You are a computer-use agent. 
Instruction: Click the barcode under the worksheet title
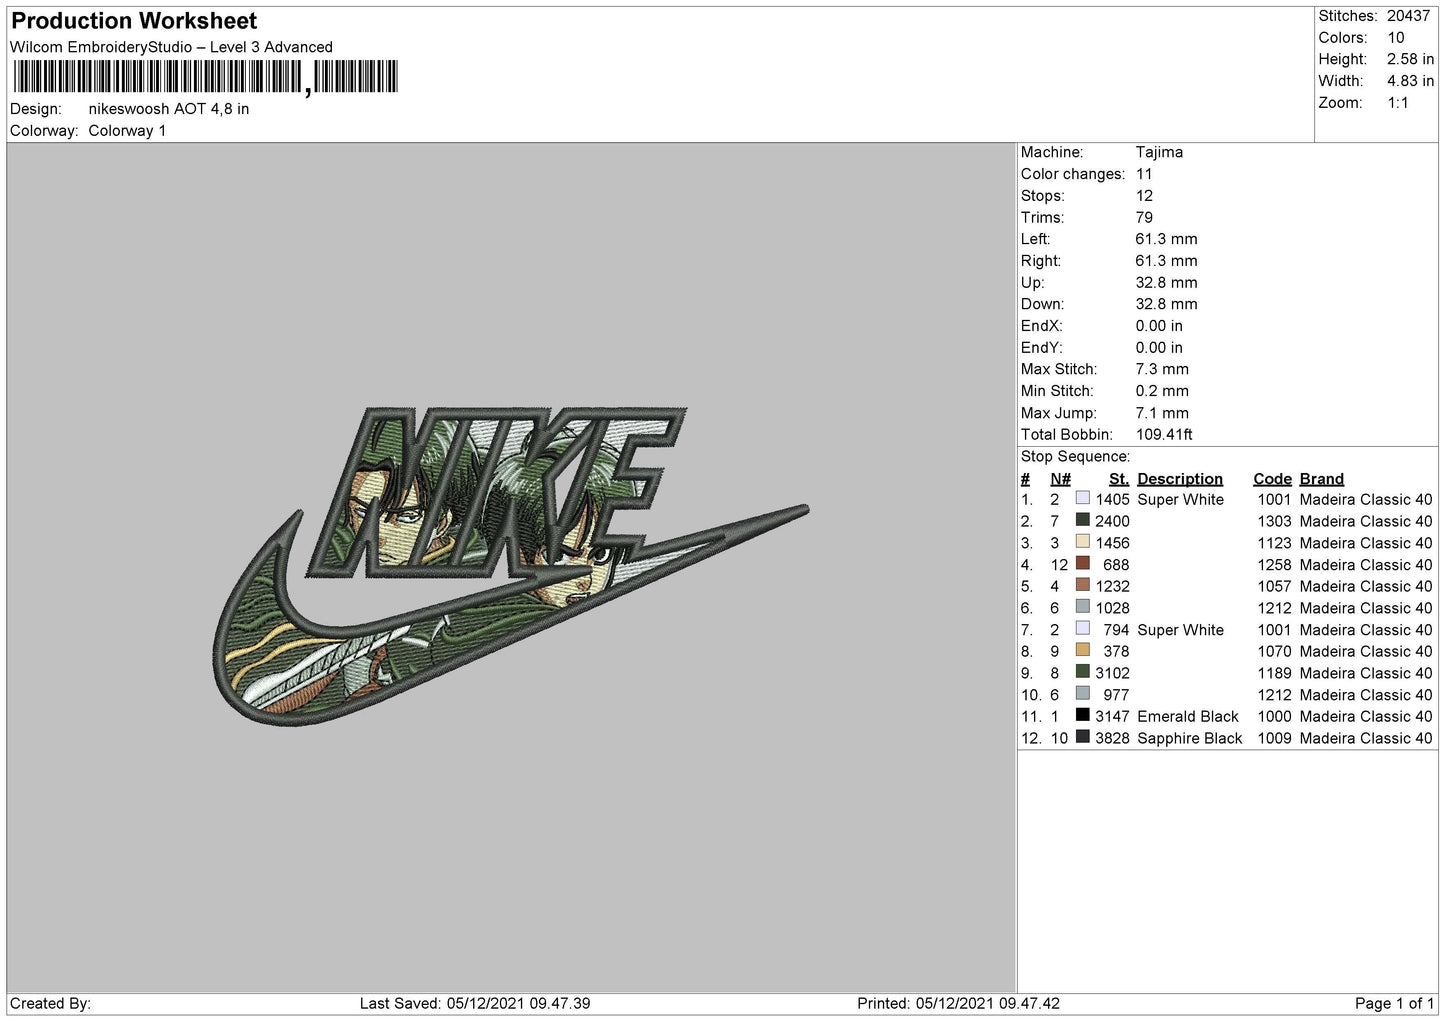(205, 77)
